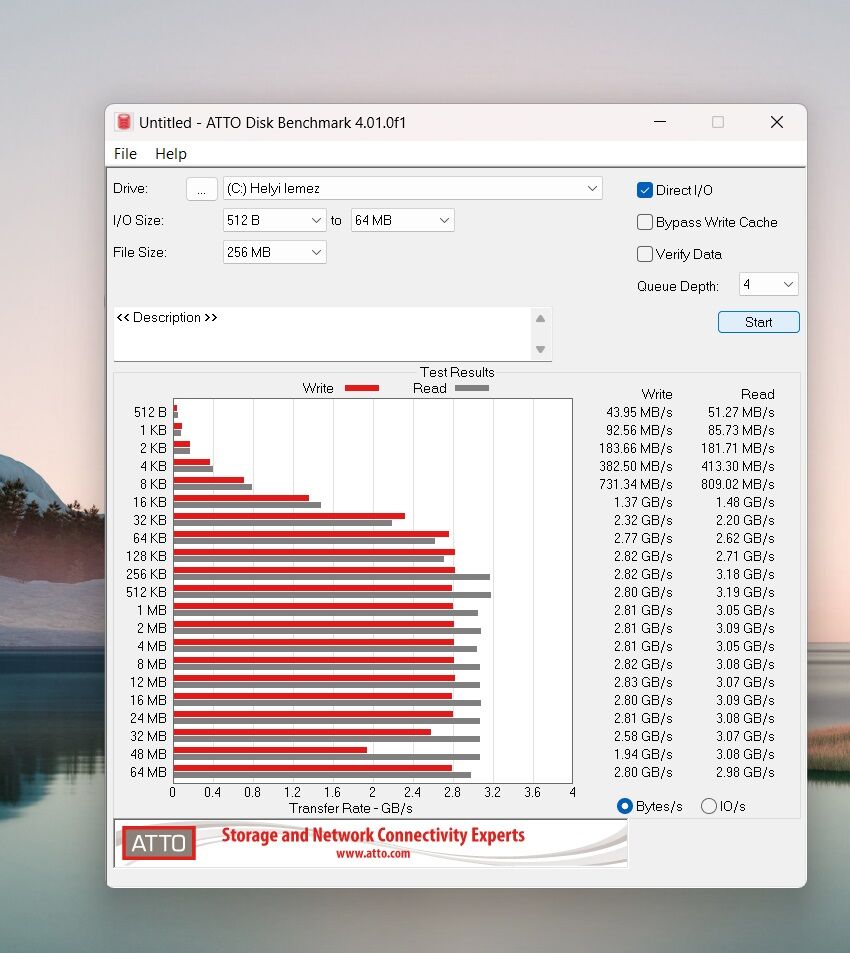Click the gray Read legend swatch

[x=471, y=388]
